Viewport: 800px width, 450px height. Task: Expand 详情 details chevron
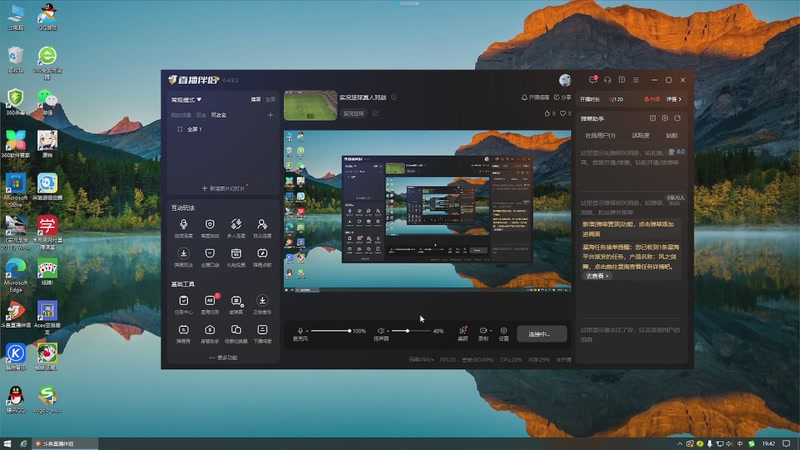673,99
